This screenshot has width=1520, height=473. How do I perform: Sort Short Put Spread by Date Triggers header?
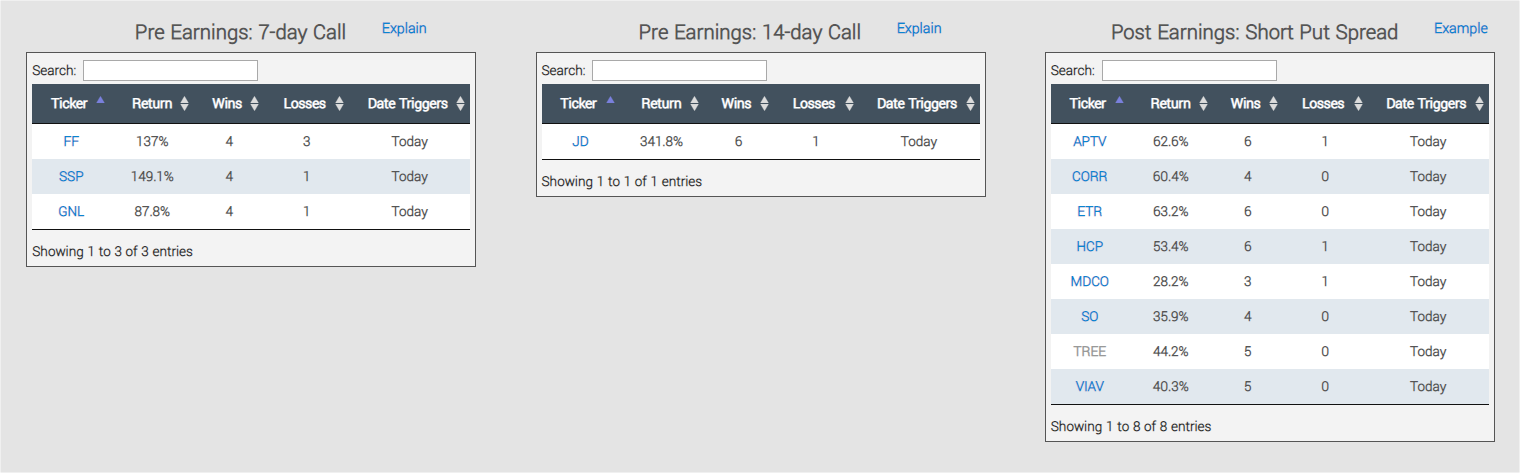[x=1426, y=104]
